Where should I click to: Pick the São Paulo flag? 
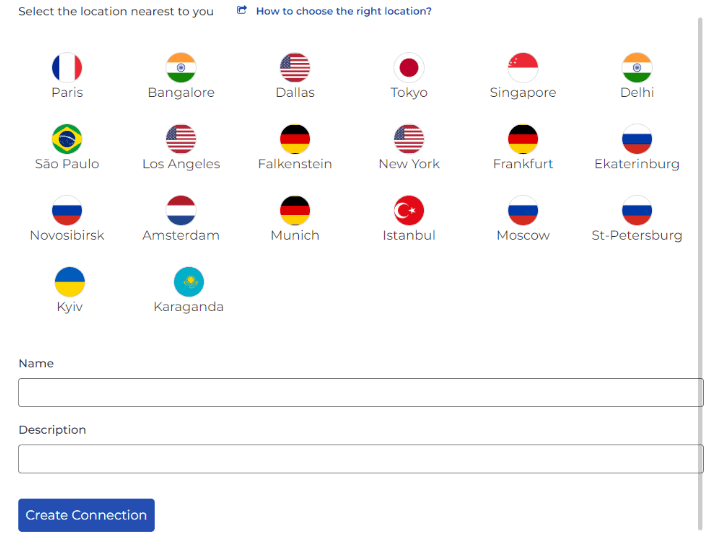pos(67,139)
